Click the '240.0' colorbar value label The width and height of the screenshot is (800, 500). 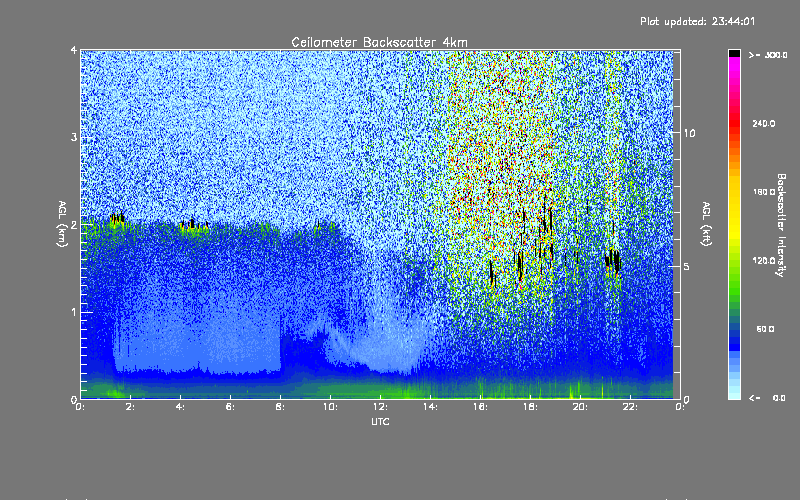pyautogui.click(x=764, y=123)
